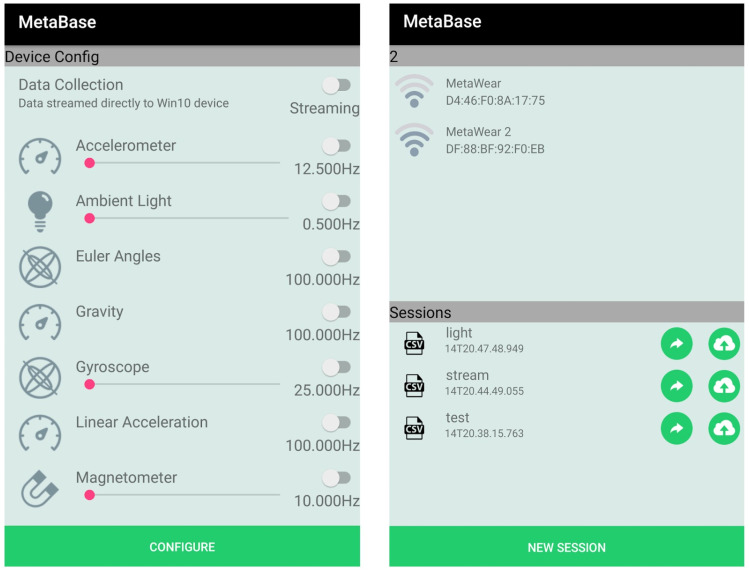This screenshot has height=571, width=749.
Task: Toggle the Data Collection streaming switch
Action: (337, 86)
